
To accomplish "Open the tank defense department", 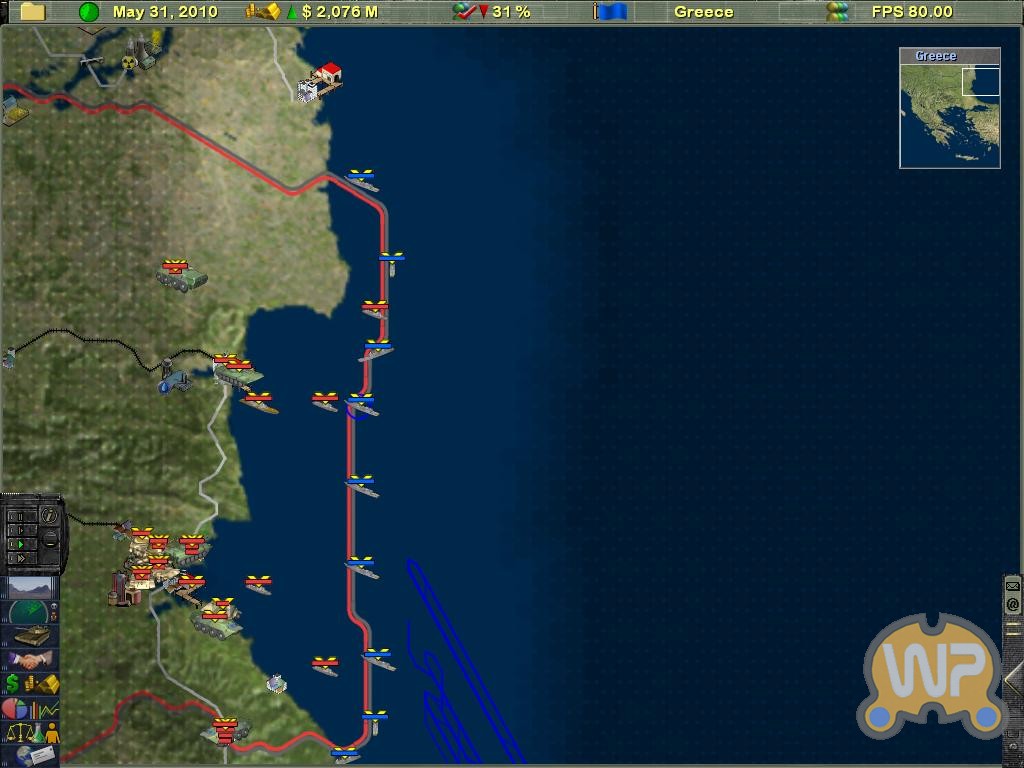I will [x=30, y=635].
